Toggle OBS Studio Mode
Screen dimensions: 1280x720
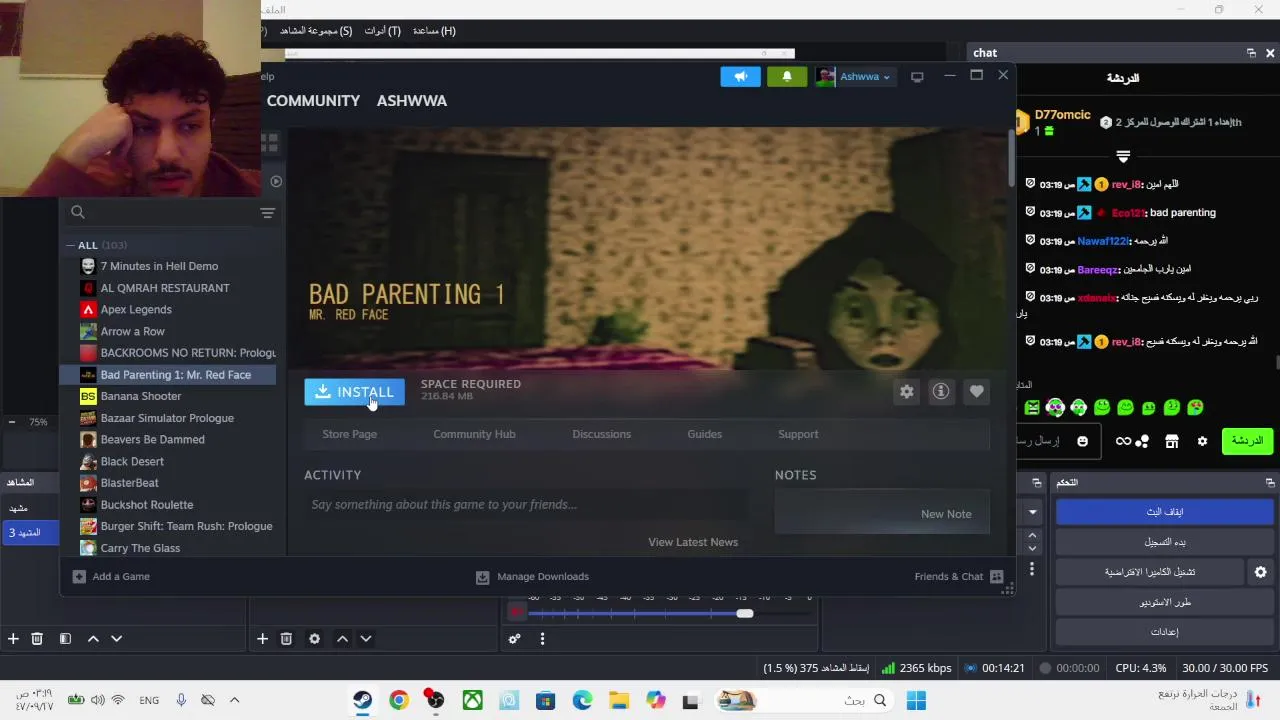1164,602
